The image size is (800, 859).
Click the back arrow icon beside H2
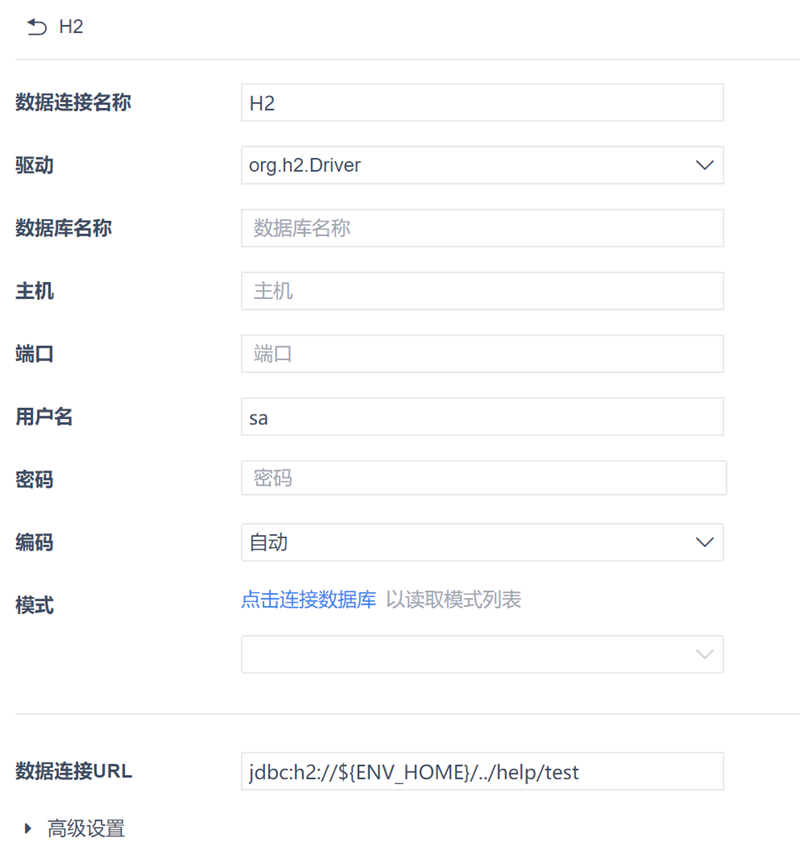tap(36, 27)
